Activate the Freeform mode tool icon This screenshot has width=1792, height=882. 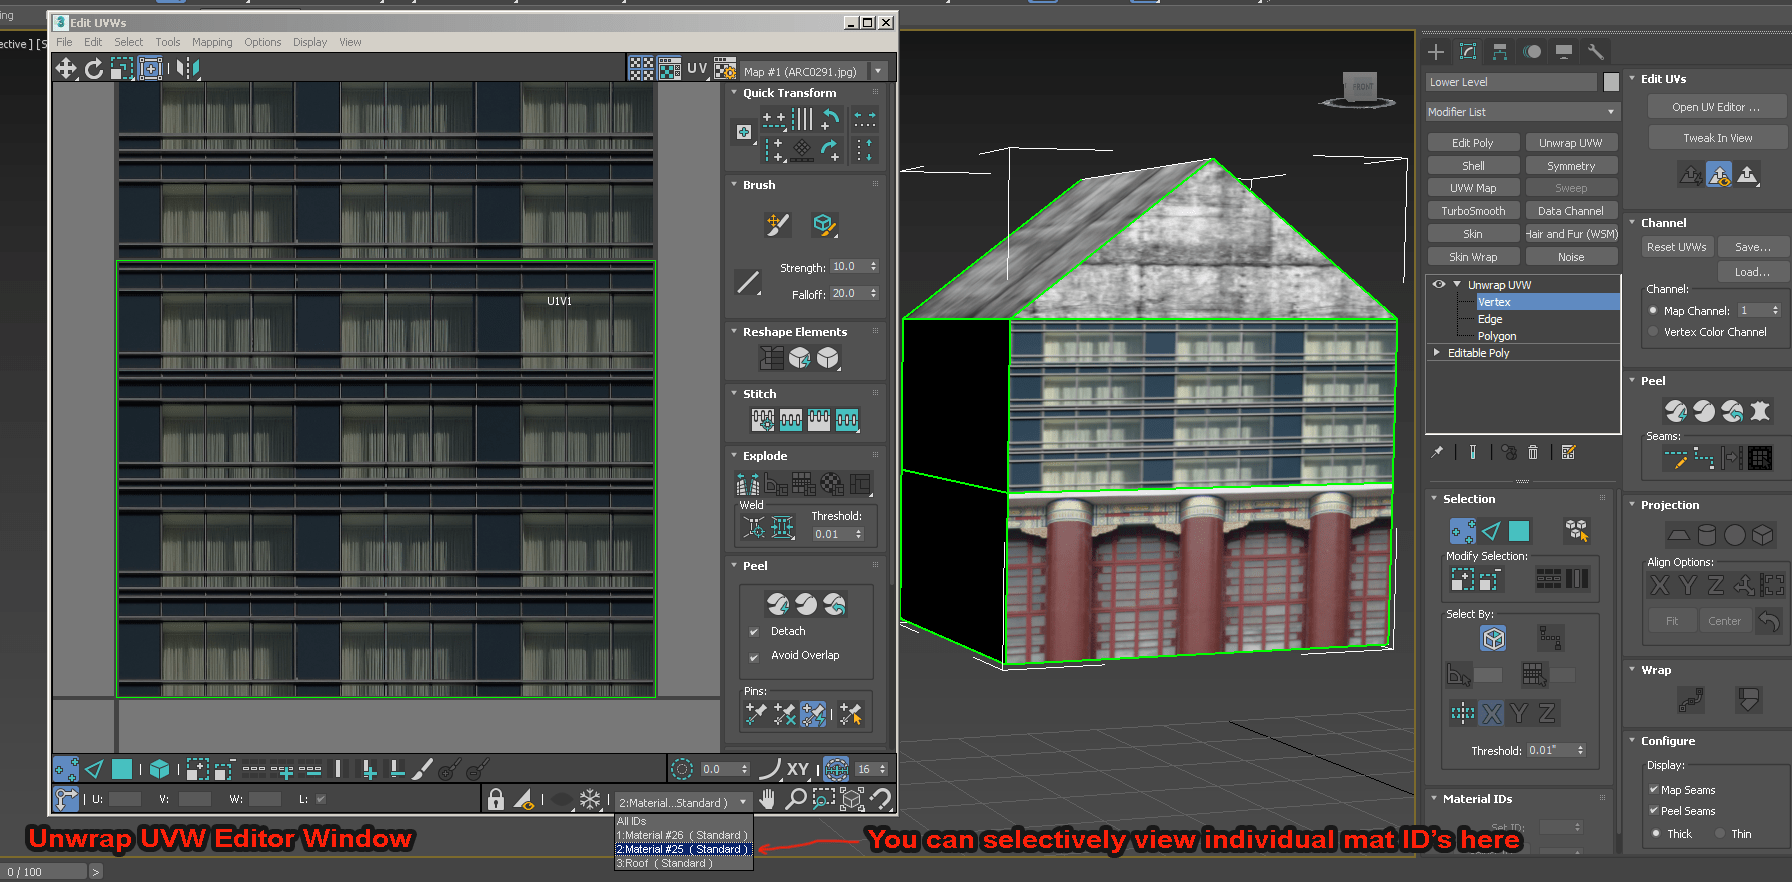point(150,68)
